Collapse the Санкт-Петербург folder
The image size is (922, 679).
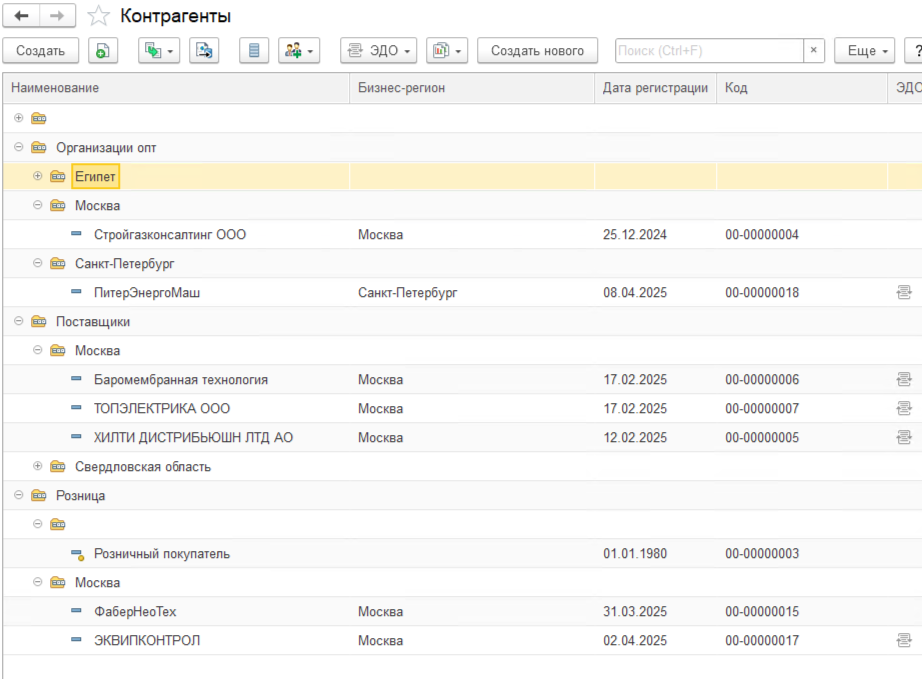pos(38,263)
